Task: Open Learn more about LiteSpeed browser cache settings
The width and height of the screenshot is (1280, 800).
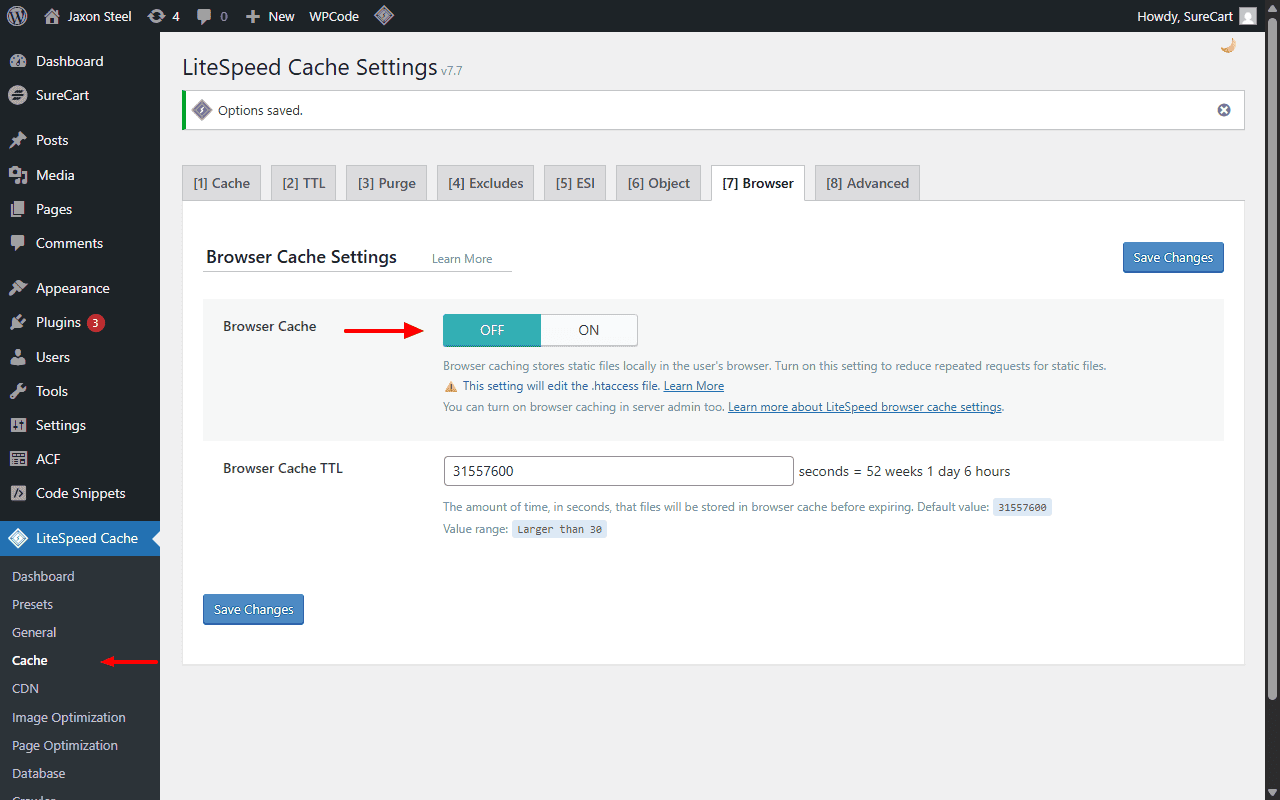Action: pyautogui.click(x=865, y=407)
